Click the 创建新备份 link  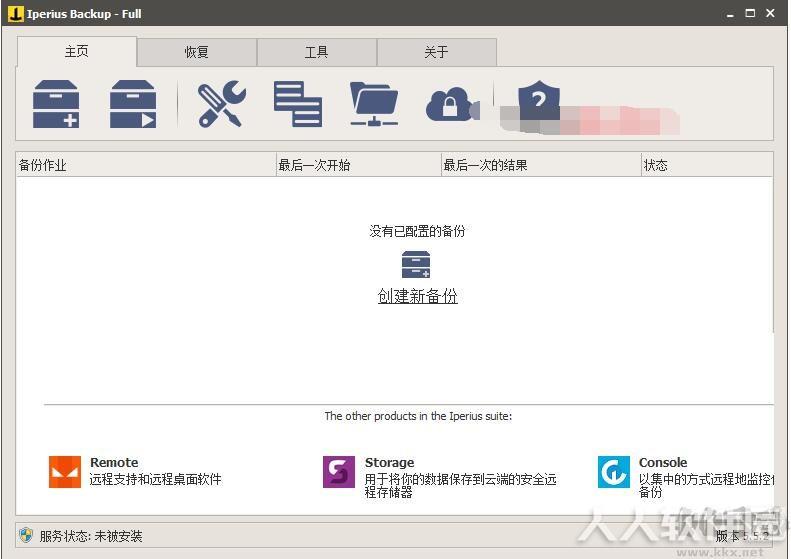[418, 296]
